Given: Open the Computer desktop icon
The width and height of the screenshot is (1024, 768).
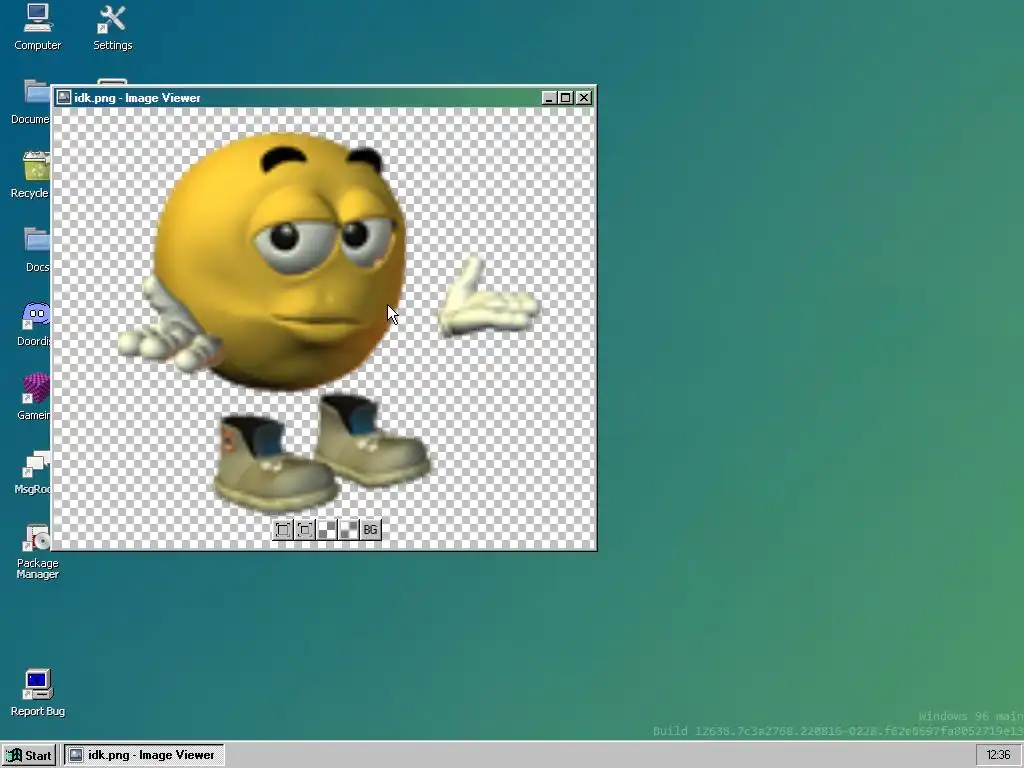Looking at the screenshot, I should coord(37,27).
